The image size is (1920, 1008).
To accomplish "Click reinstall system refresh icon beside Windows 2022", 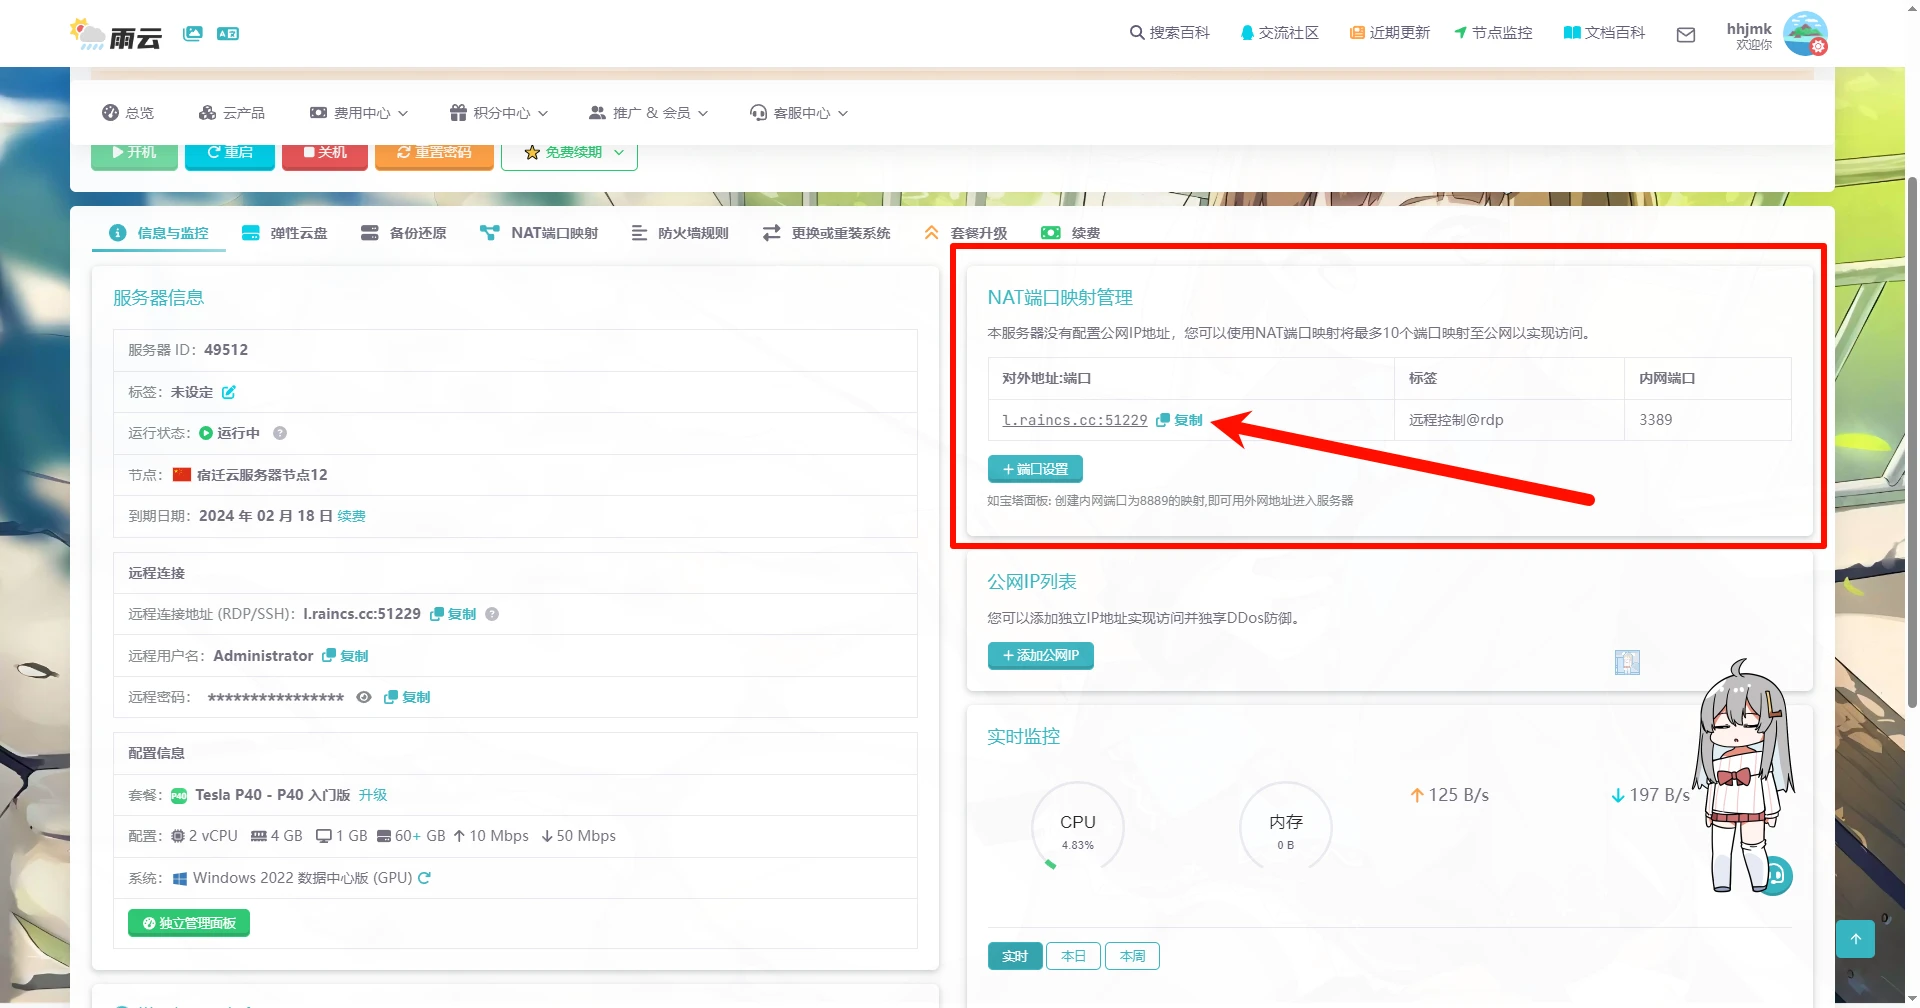I will point(424,878).
